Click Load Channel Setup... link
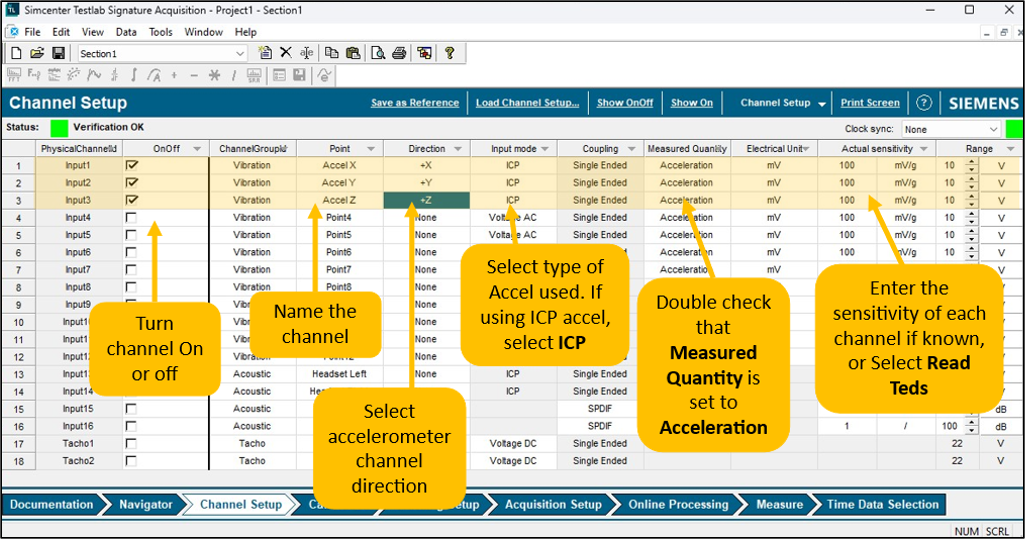Image resolution: width=1025 pixels, height=539 pixels. click(x=528, y=103)
